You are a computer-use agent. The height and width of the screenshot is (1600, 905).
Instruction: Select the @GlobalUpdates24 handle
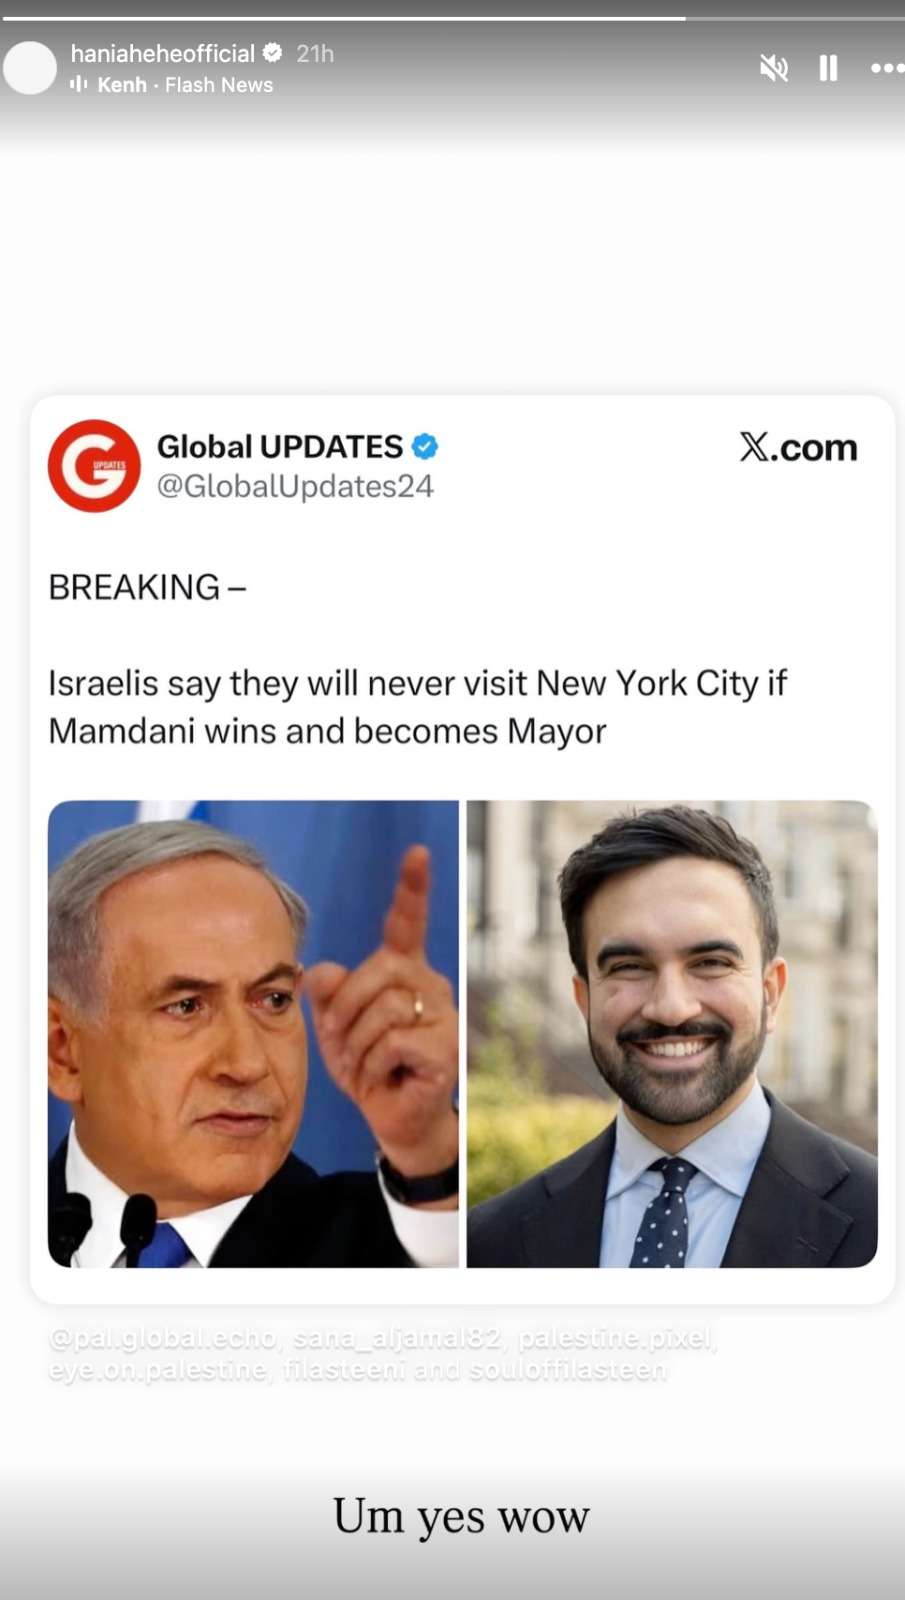click(x=295, y=486)
